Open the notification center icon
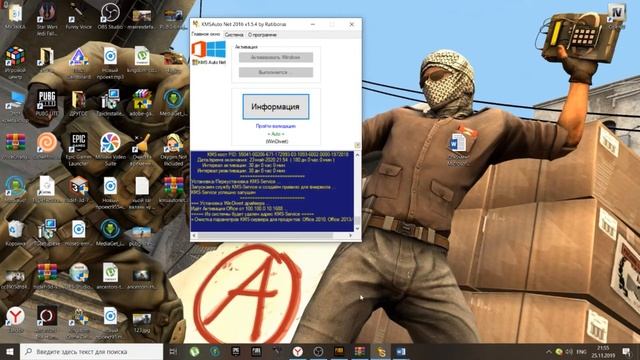 coord(626,351)
